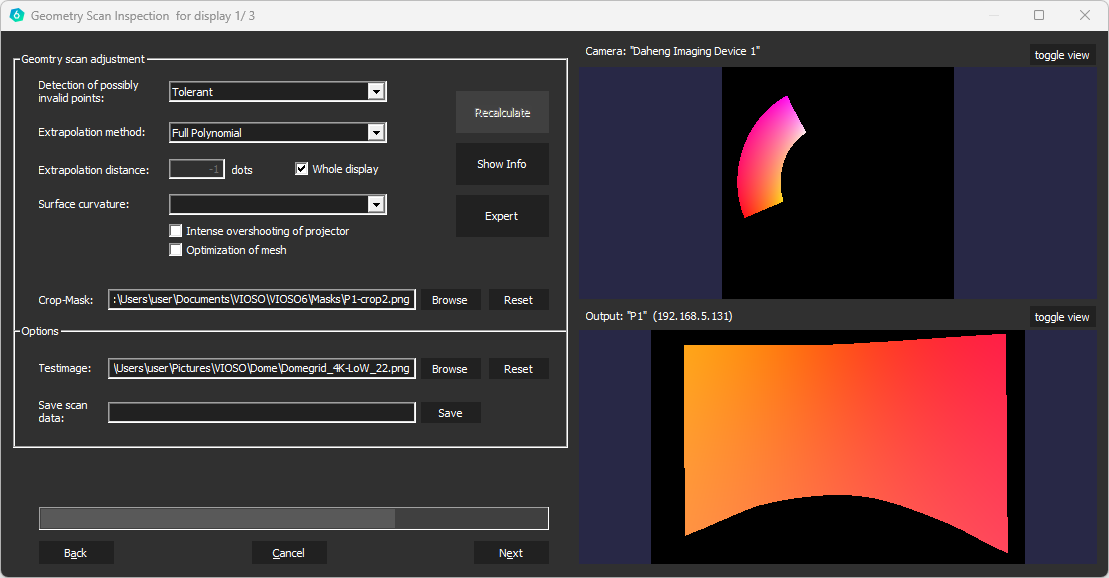Browse for a Crop-Mask file

(450, 300)
